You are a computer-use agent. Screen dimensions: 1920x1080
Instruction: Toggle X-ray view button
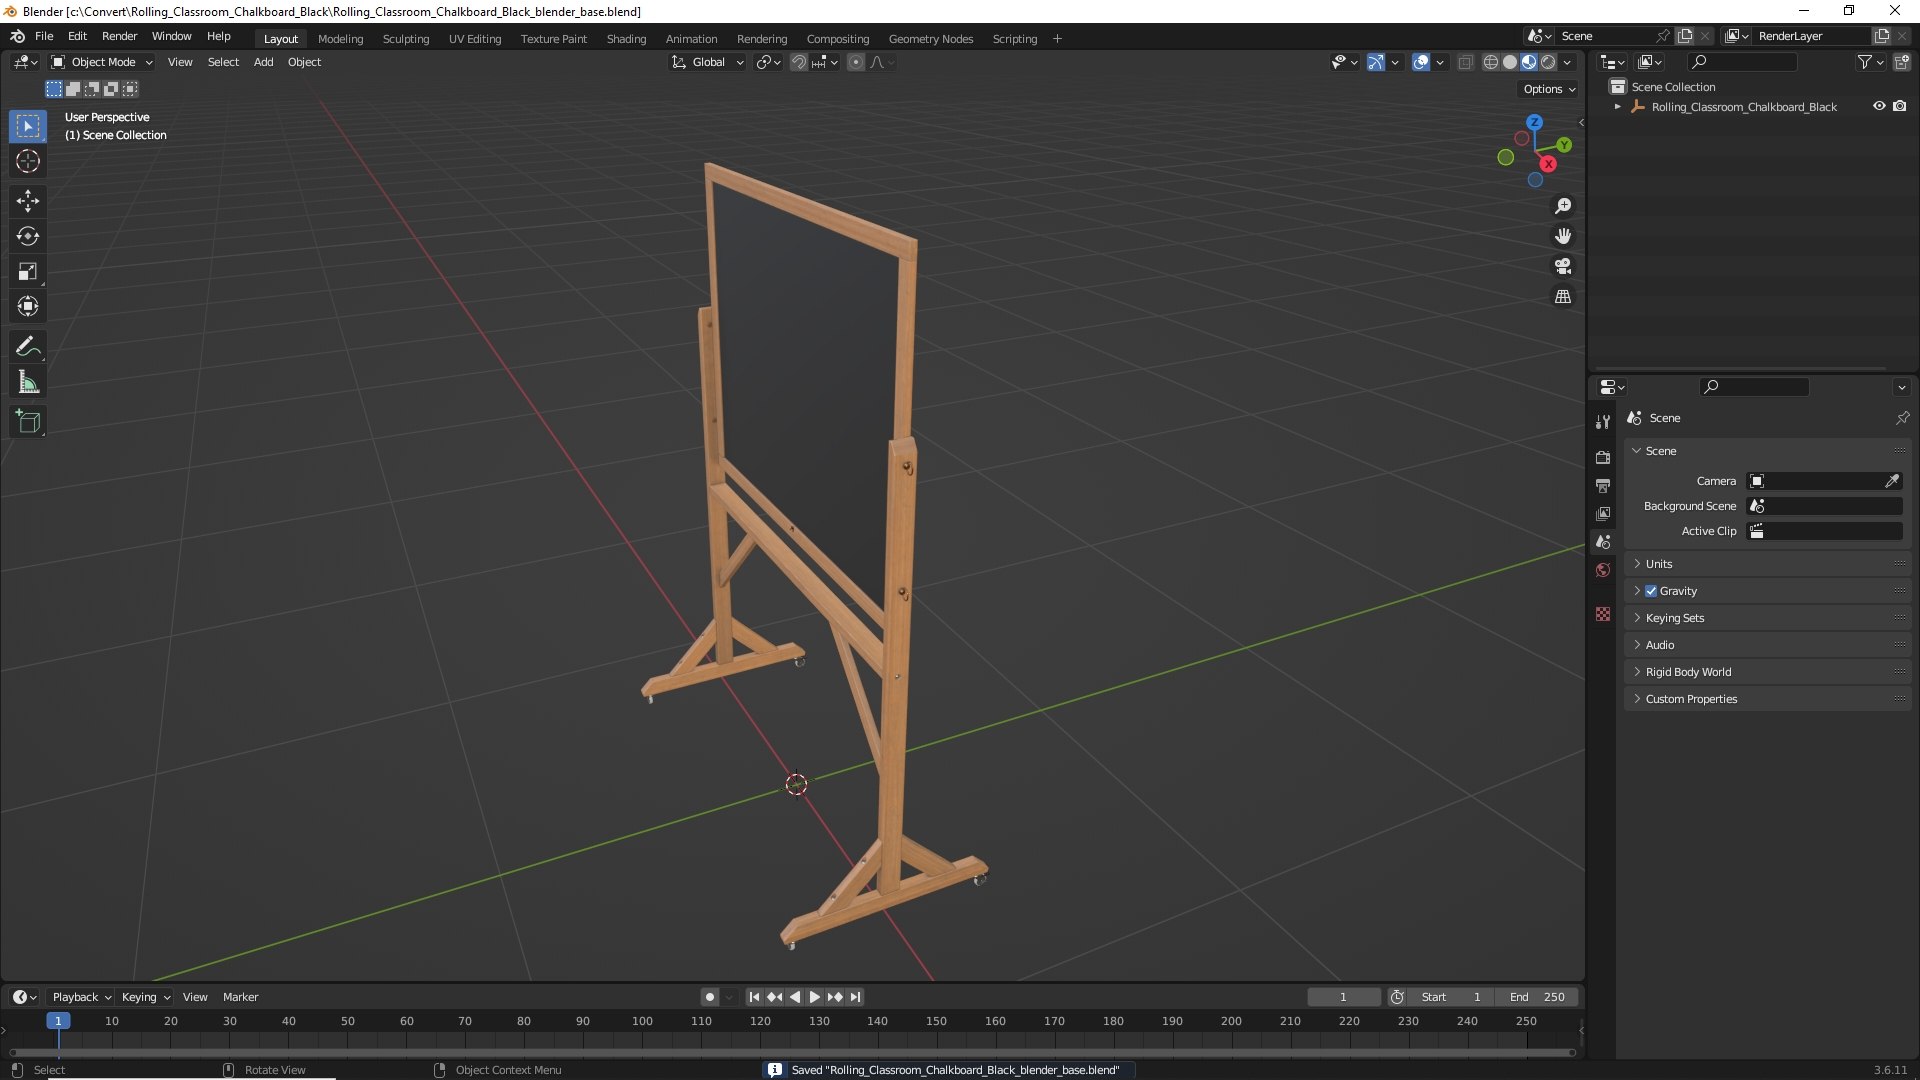click(x=1465, y=62)
